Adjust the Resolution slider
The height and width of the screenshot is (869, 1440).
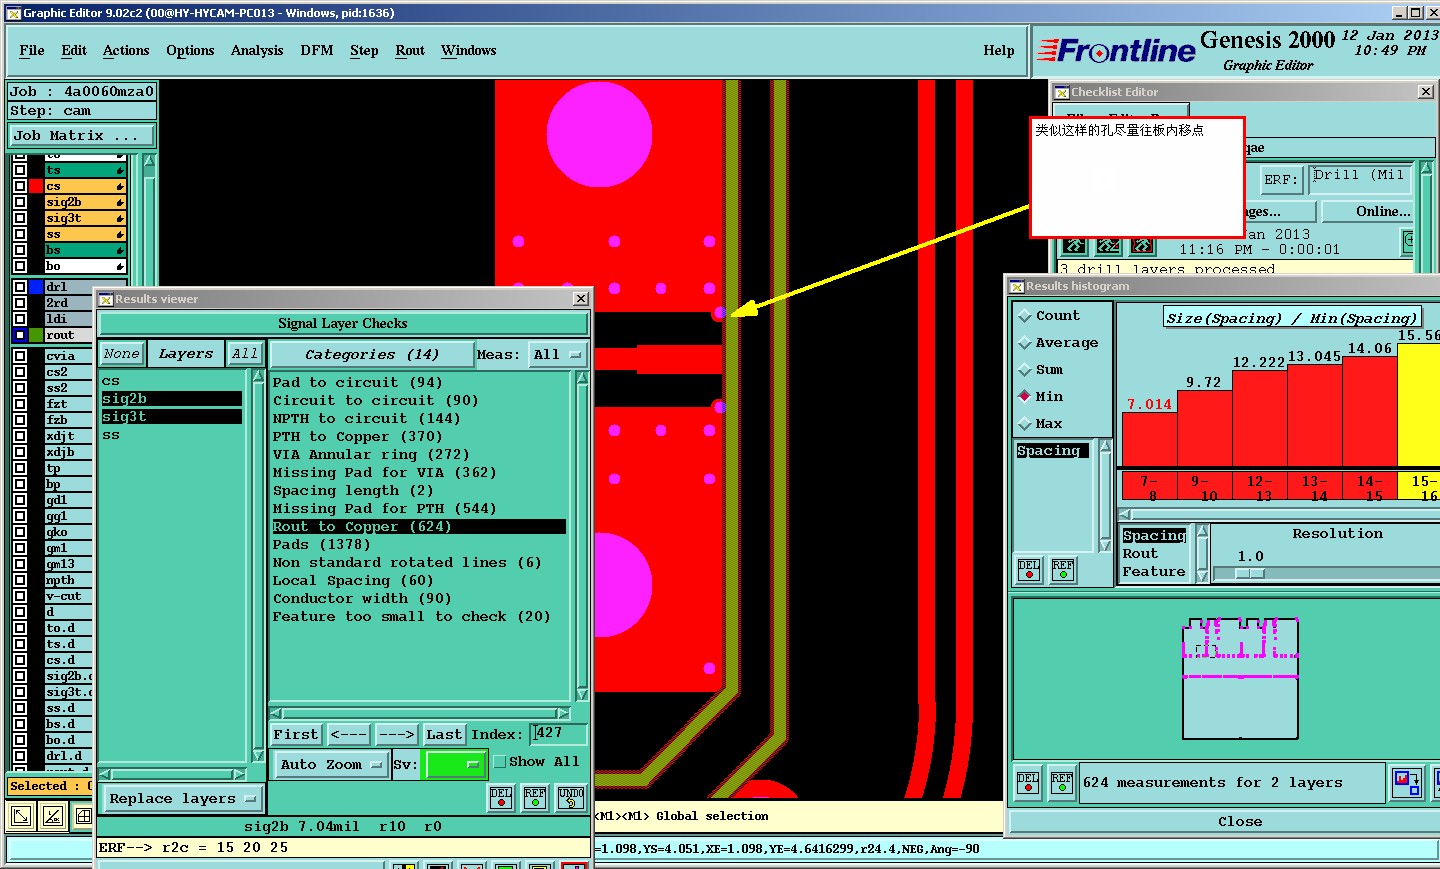click(1250, 574)
